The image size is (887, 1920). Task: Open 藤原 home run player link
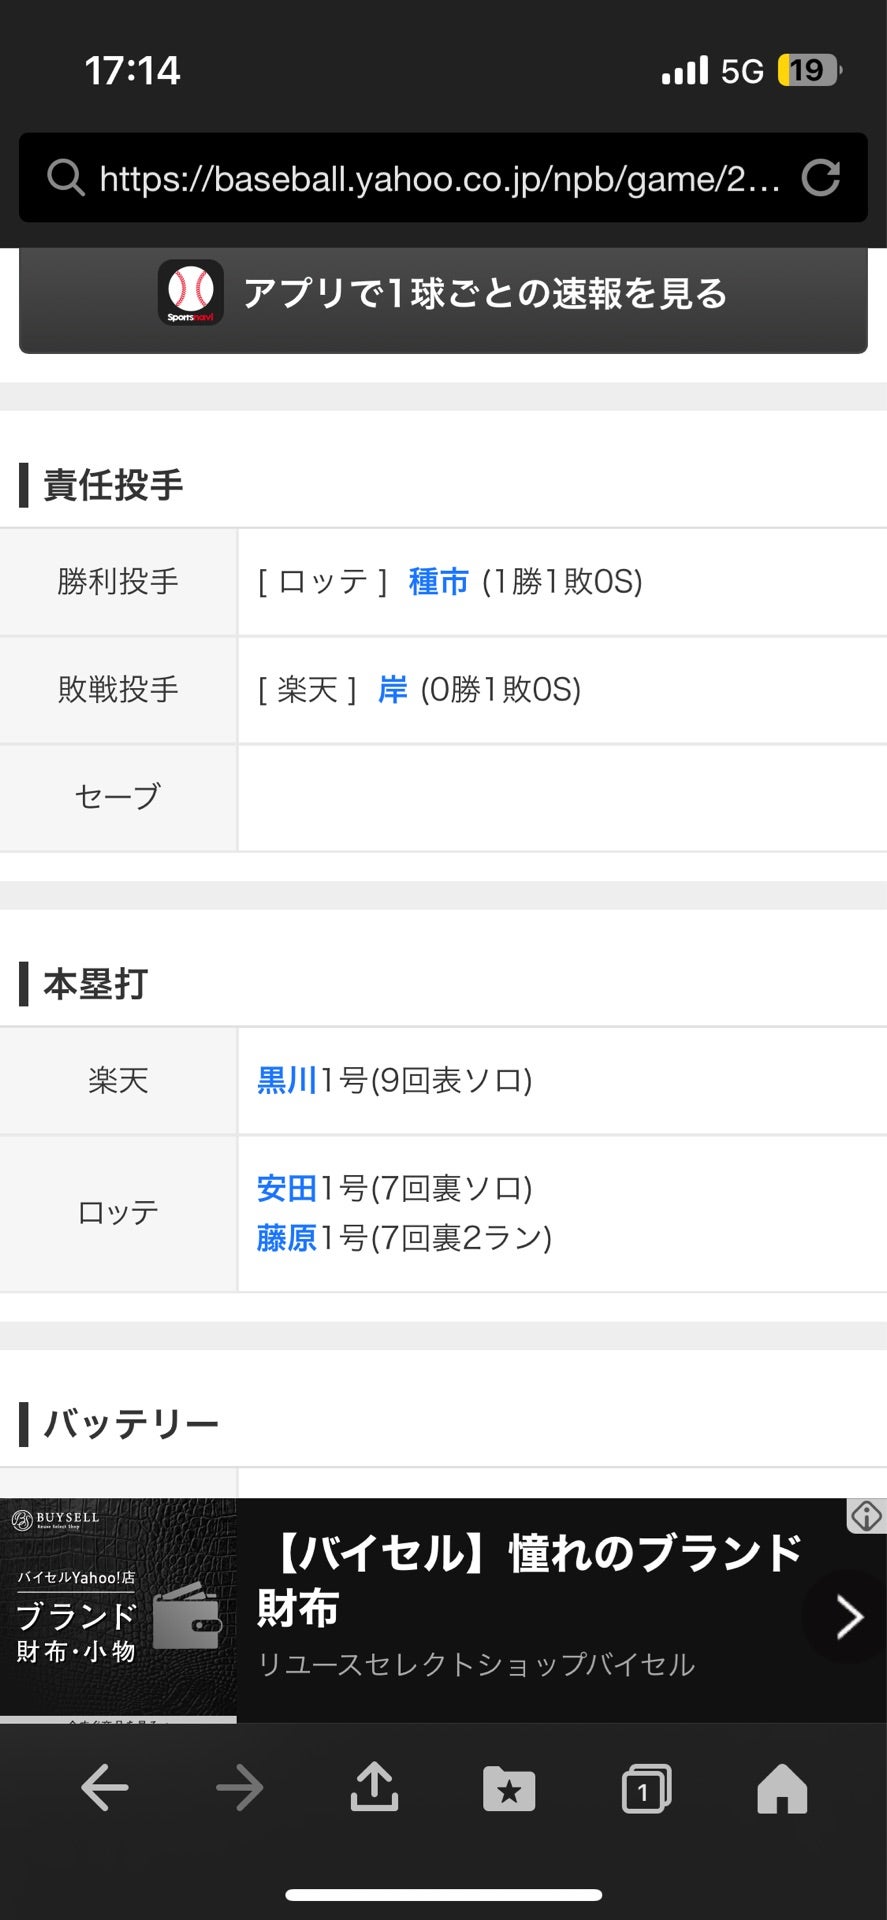pyautogui.click(x=287, y=1238)
